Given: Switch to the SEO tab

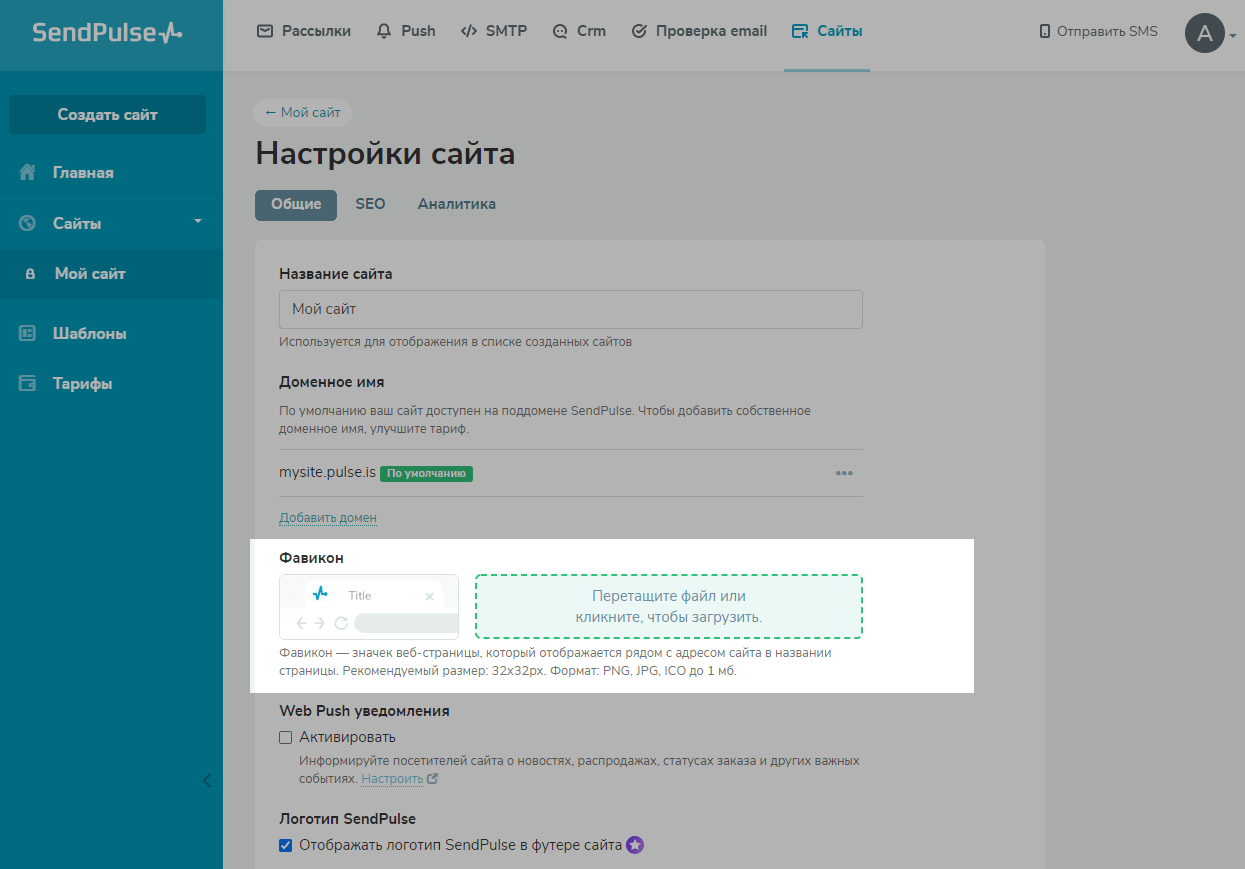Looking at the screenshot, I should tap(370, 204).
